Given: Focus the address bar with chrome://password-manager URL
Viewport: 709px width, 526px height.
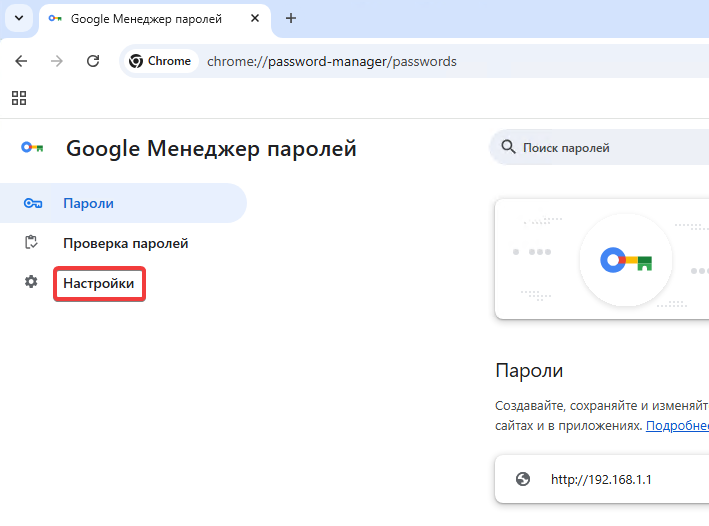Looking at the screenshot, I should (x=400, y=61).
